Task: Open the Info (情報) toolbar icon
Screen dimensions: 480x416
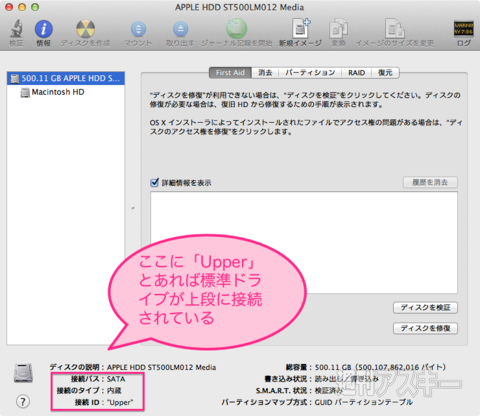Action: pos(43,29)
